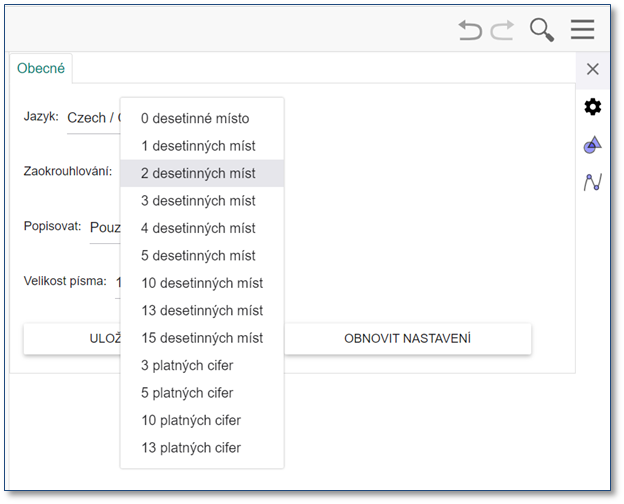Choose 15 desetinných míst option
Screen dimensions: 624x504
(x=202, y=338)
